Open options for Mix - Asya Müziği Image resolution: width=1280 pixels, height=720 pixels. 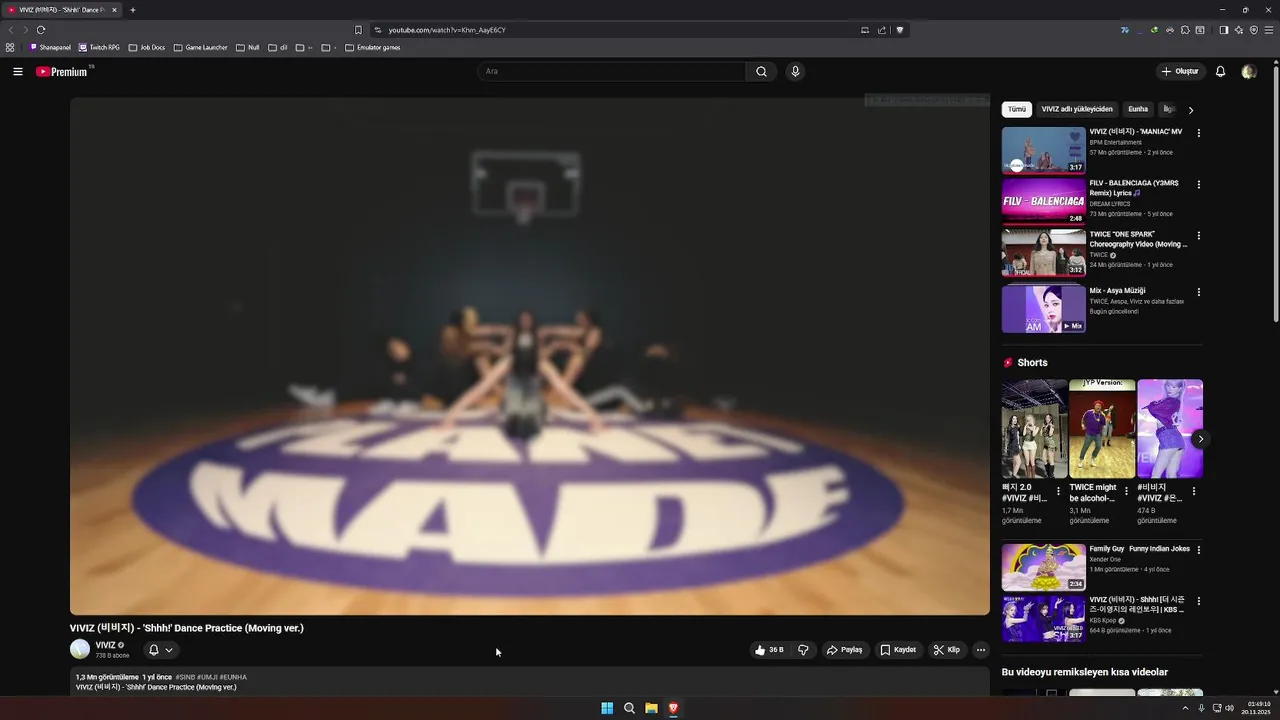pyautogui.click(x=1199, y=292)
